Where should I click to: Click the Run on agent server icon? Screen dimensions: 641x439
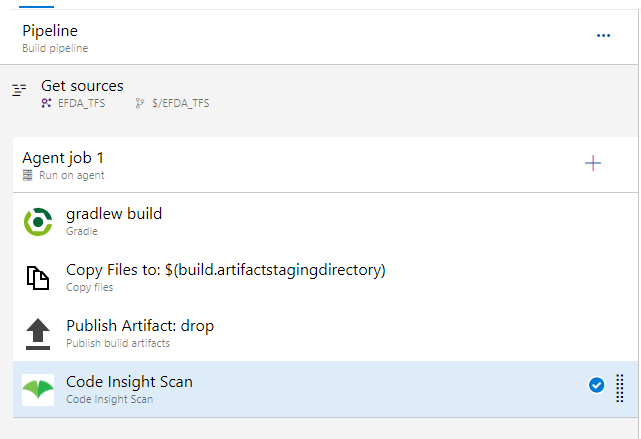click(x=27, y=175)
